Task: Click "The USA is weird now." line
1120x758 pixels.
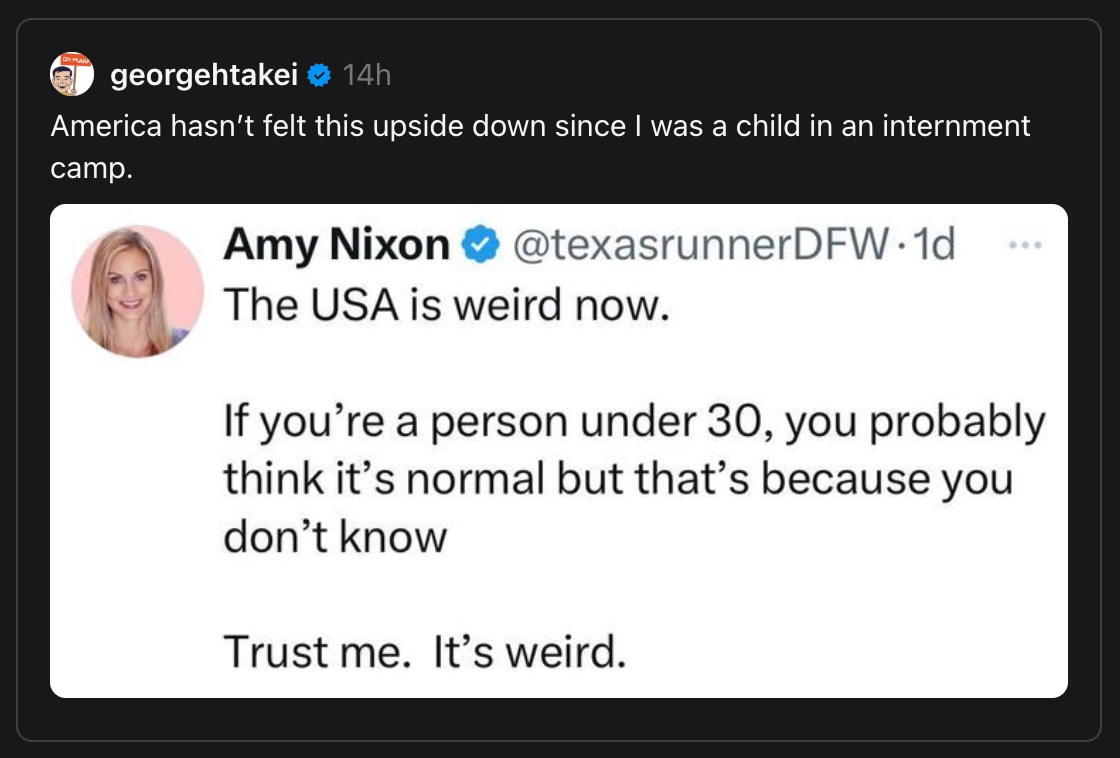Action: coord(444,304)
